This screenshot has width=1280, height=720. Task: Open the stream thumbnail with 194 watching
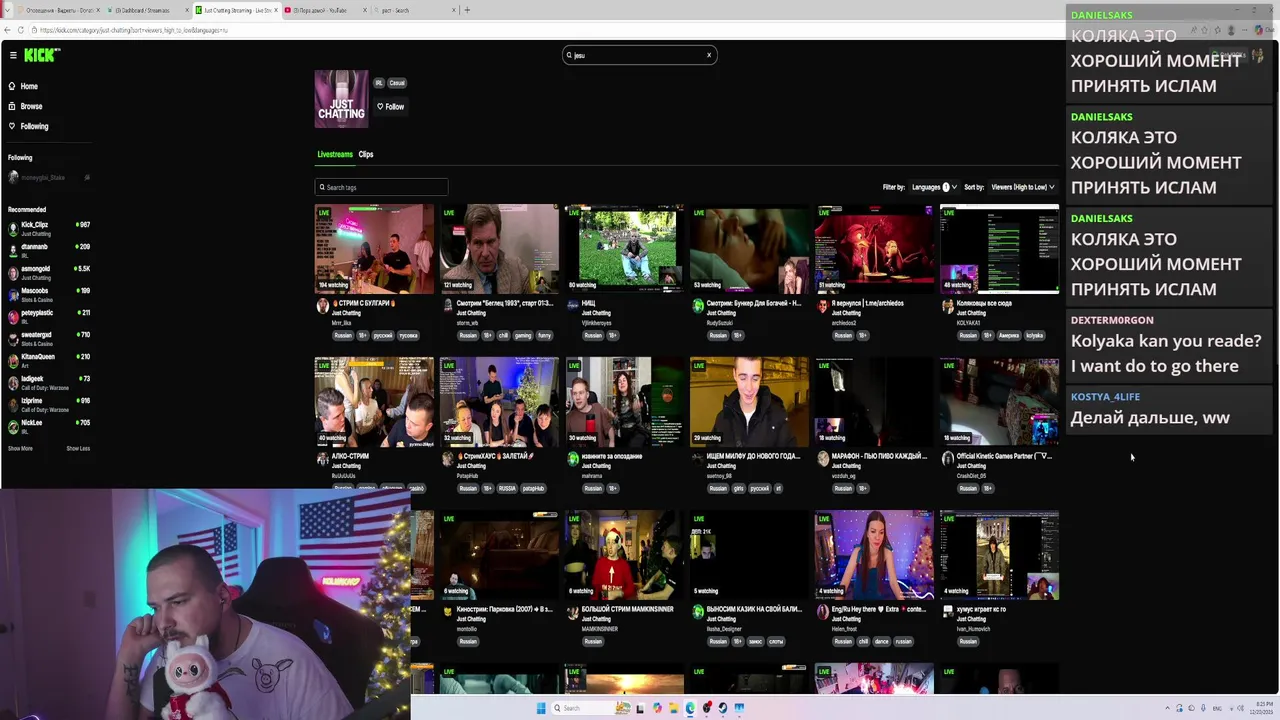[374, 248]
